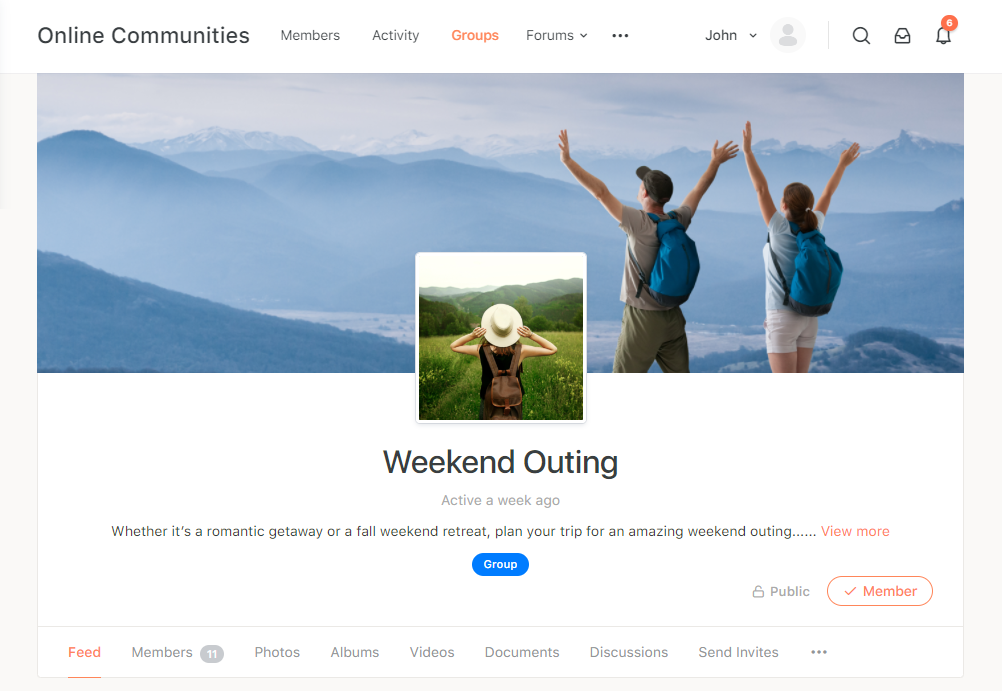Go to the Activity menu item
Image resolution: width=1002 pixels, height=691 pixels.
[396, 36]
